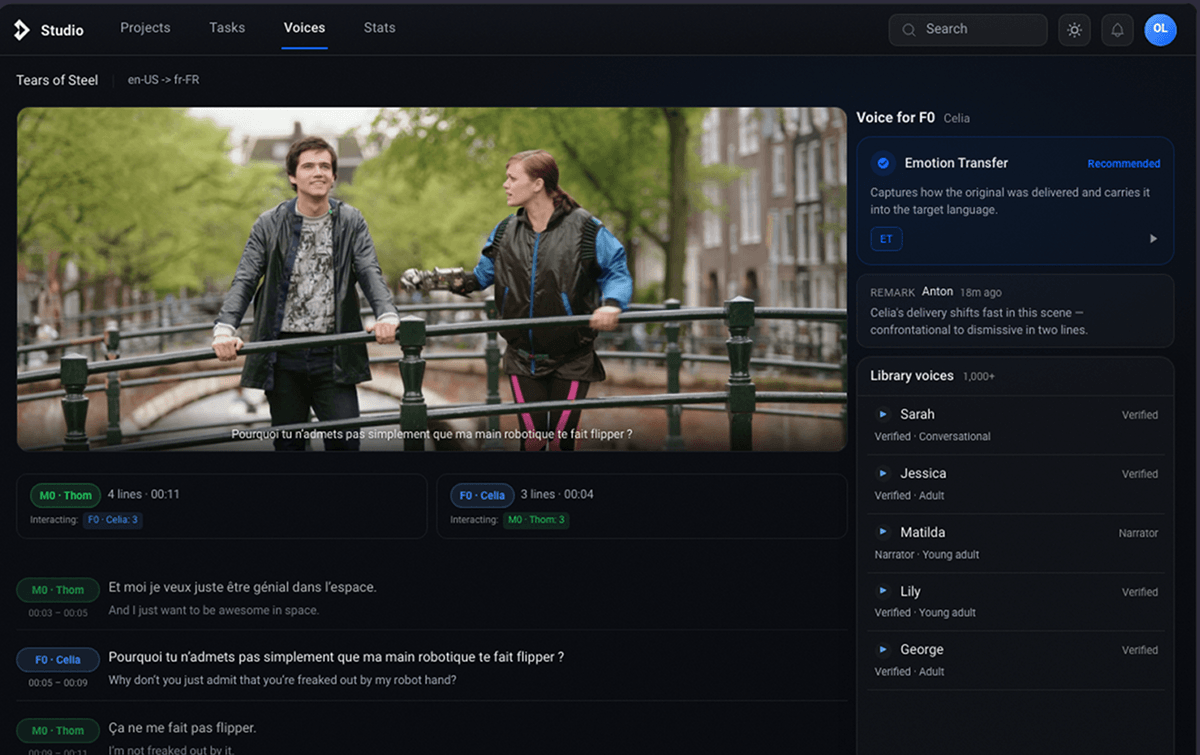Choose the Jessica library voice name
This screenshot has height=755, width=1200.
pyautogui.click(x=923, y=473)
